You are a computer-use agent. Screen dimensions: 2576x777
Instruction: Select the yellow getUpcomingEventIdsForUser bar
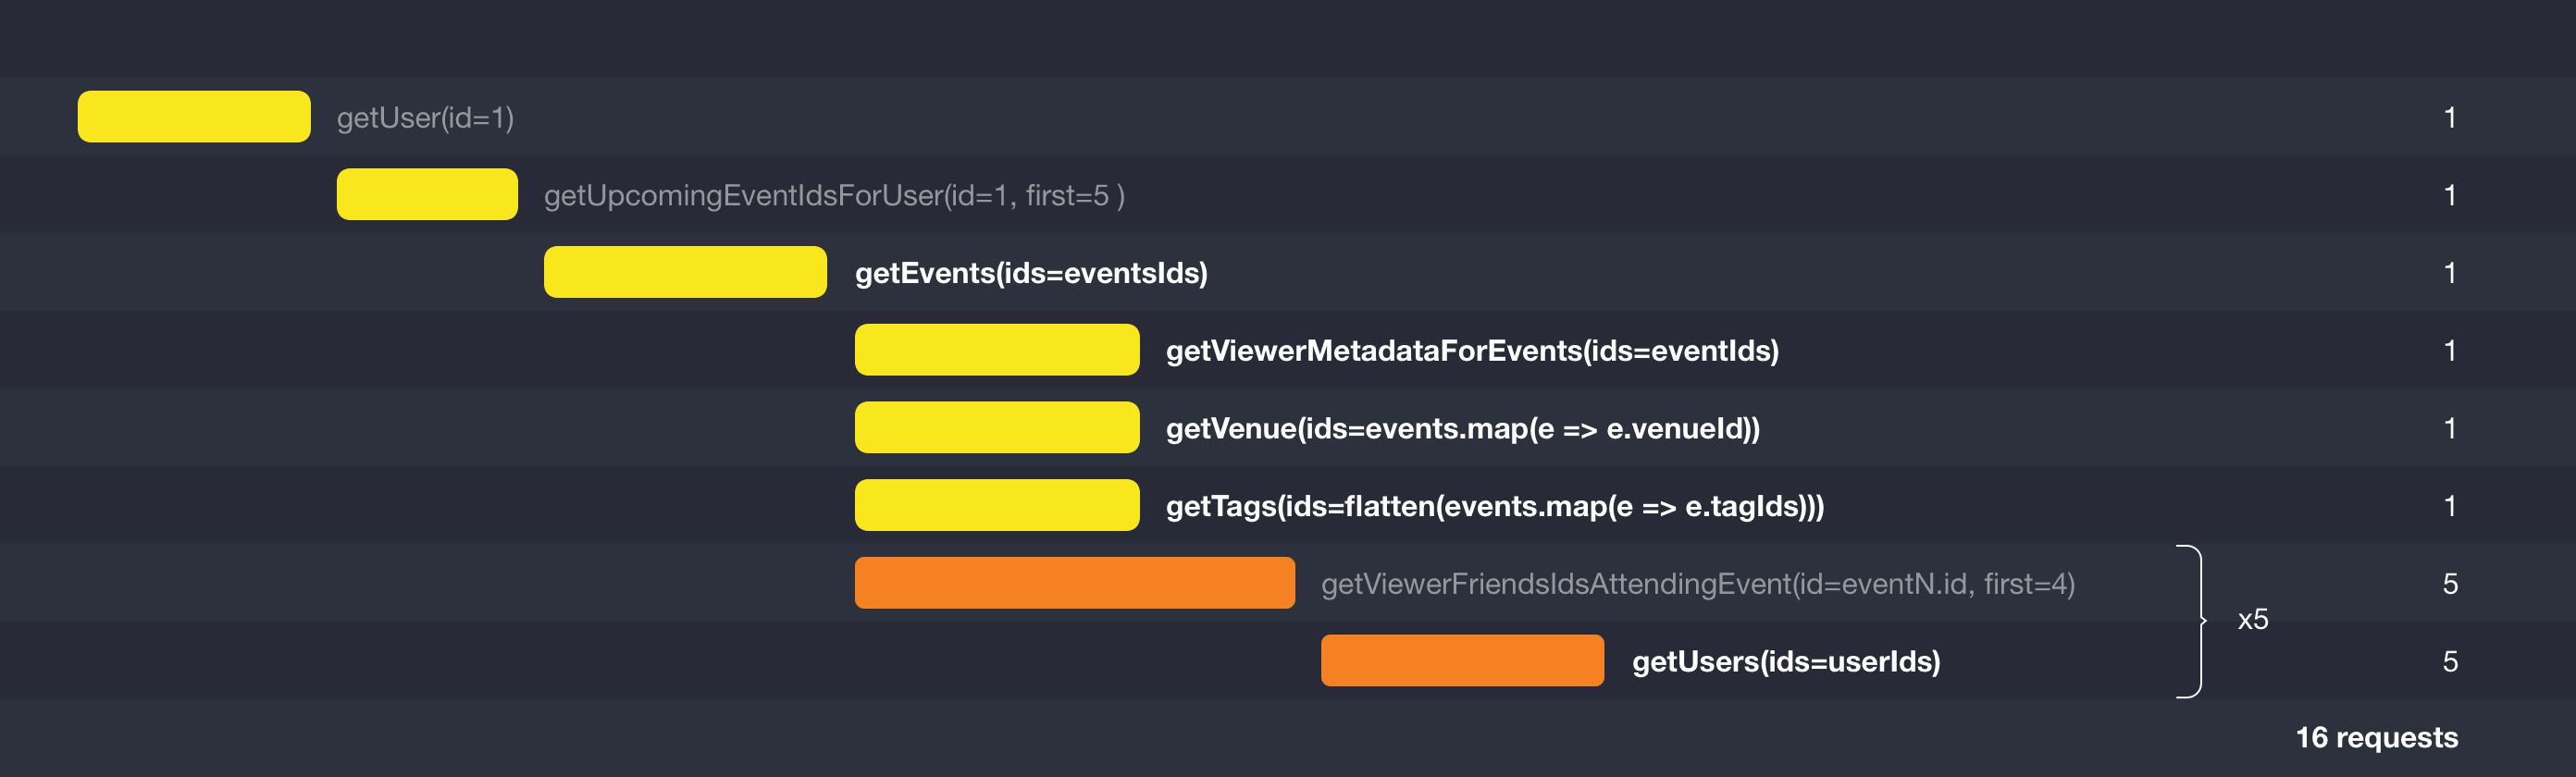[x=427, y=194]
